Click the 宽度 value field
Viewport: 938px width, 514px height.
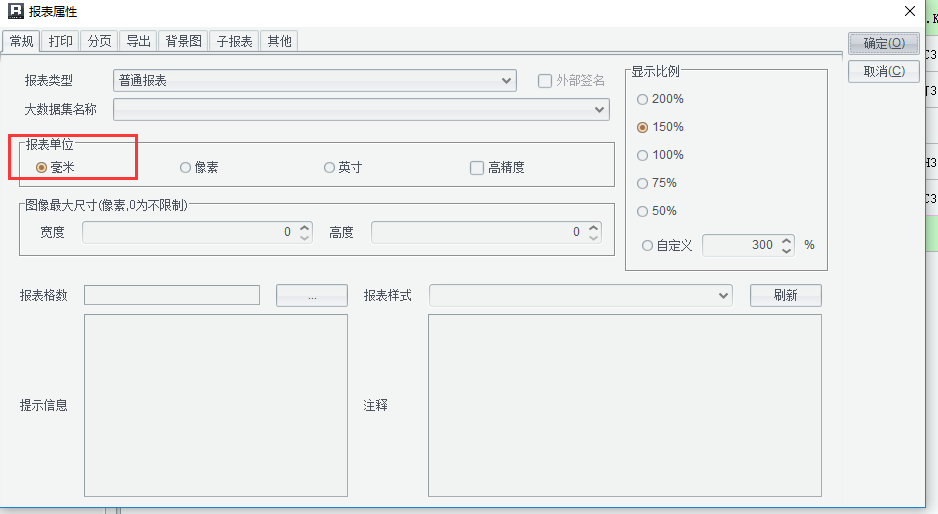pyautogui.click(x=190, y=232)
